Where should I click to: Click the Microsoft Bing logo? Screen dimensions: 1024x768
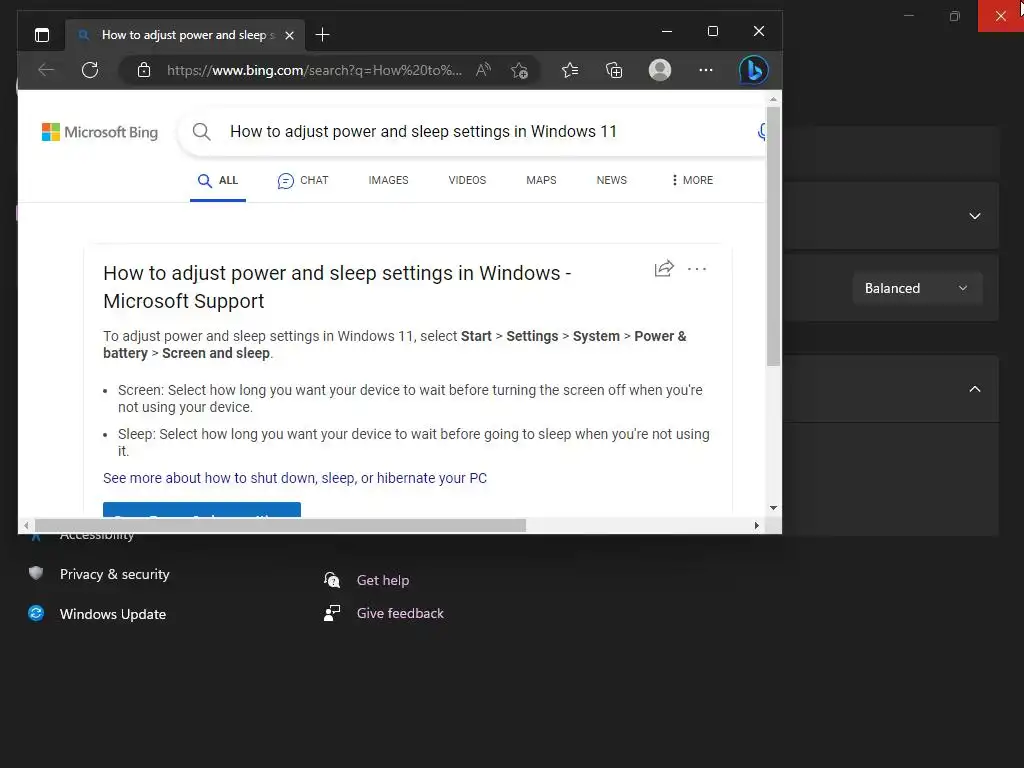(x=100, y=132)
